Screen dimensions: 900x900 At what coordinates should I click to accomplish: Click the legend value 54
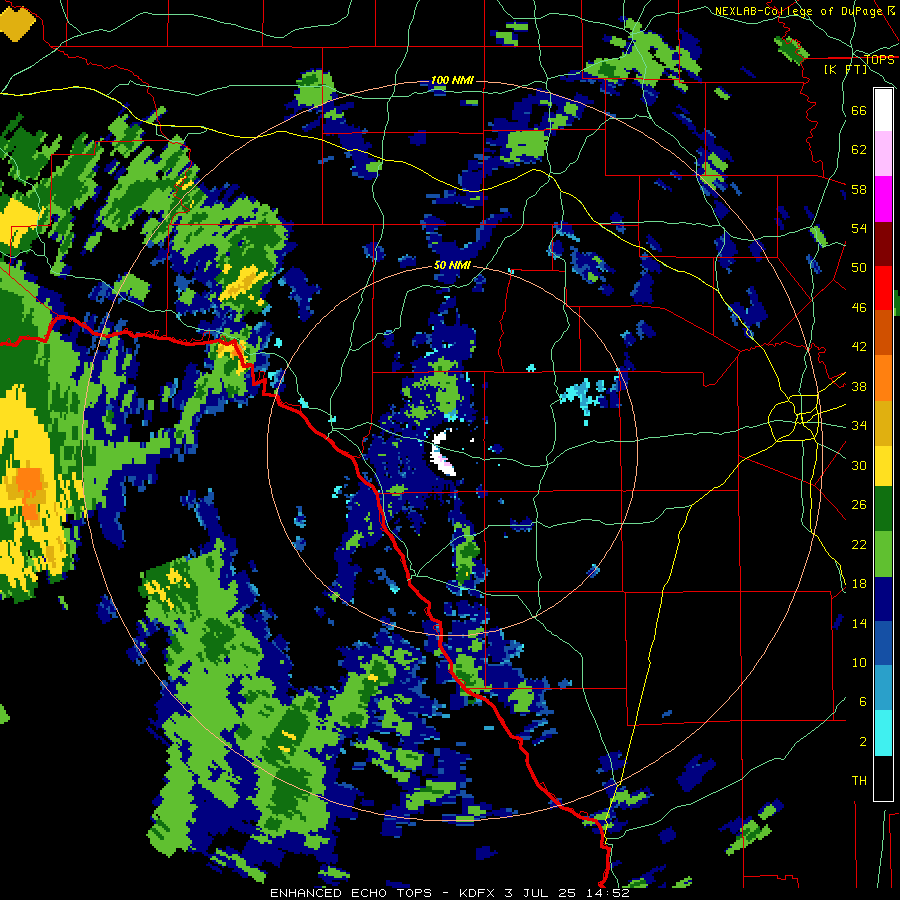pyautogui.click(x=859, y=228)
